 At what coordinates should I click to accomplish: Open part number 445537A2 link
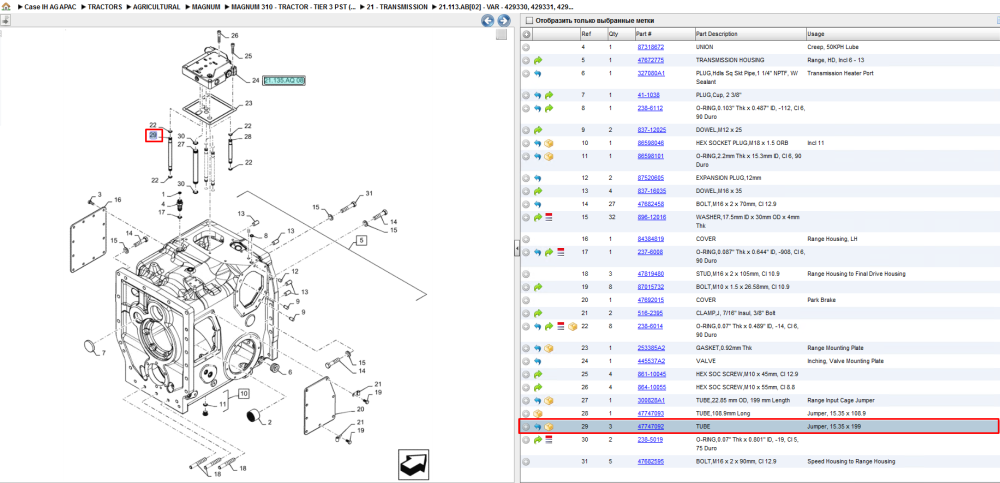(x=651, y=361)
